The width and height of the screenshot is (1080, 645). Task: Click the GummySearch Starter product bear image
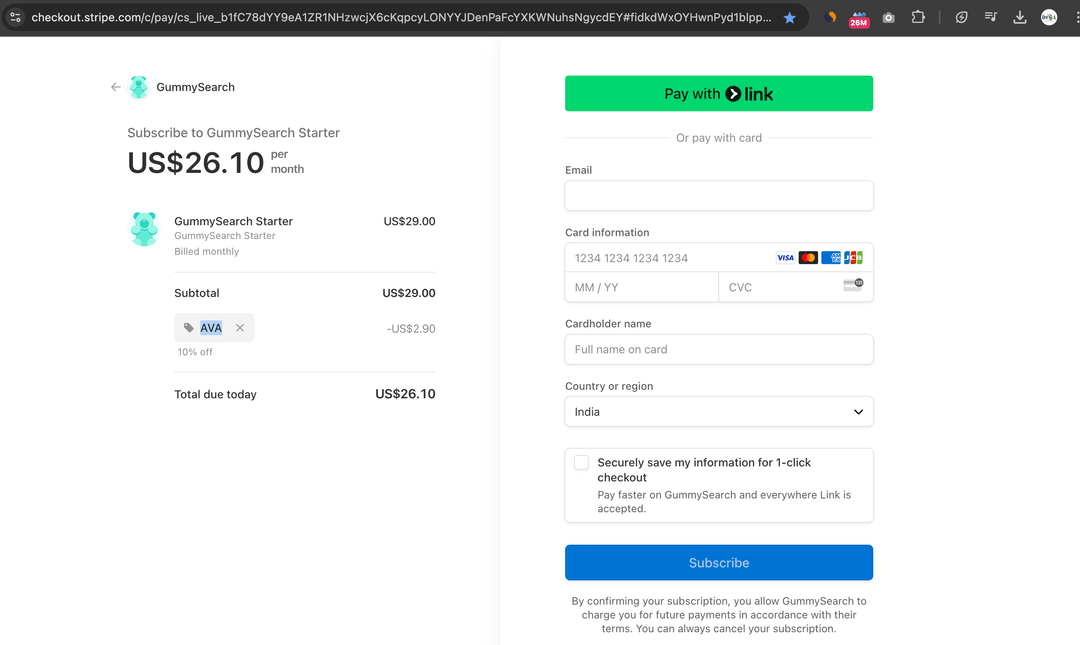pos(144,228)
